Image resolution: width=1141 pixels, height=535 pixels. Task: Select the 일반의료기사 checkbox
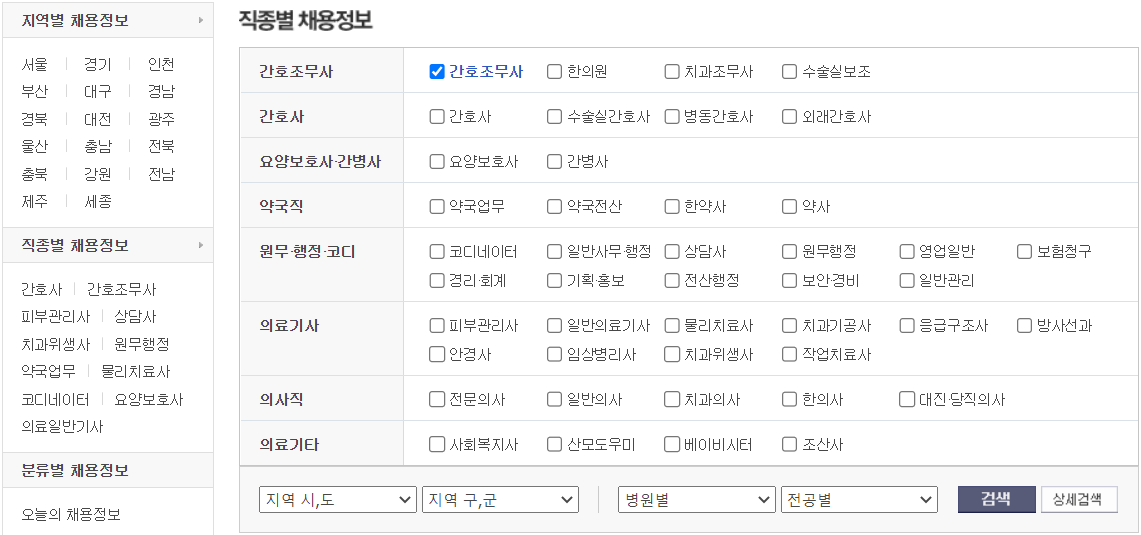pos(554,325)
